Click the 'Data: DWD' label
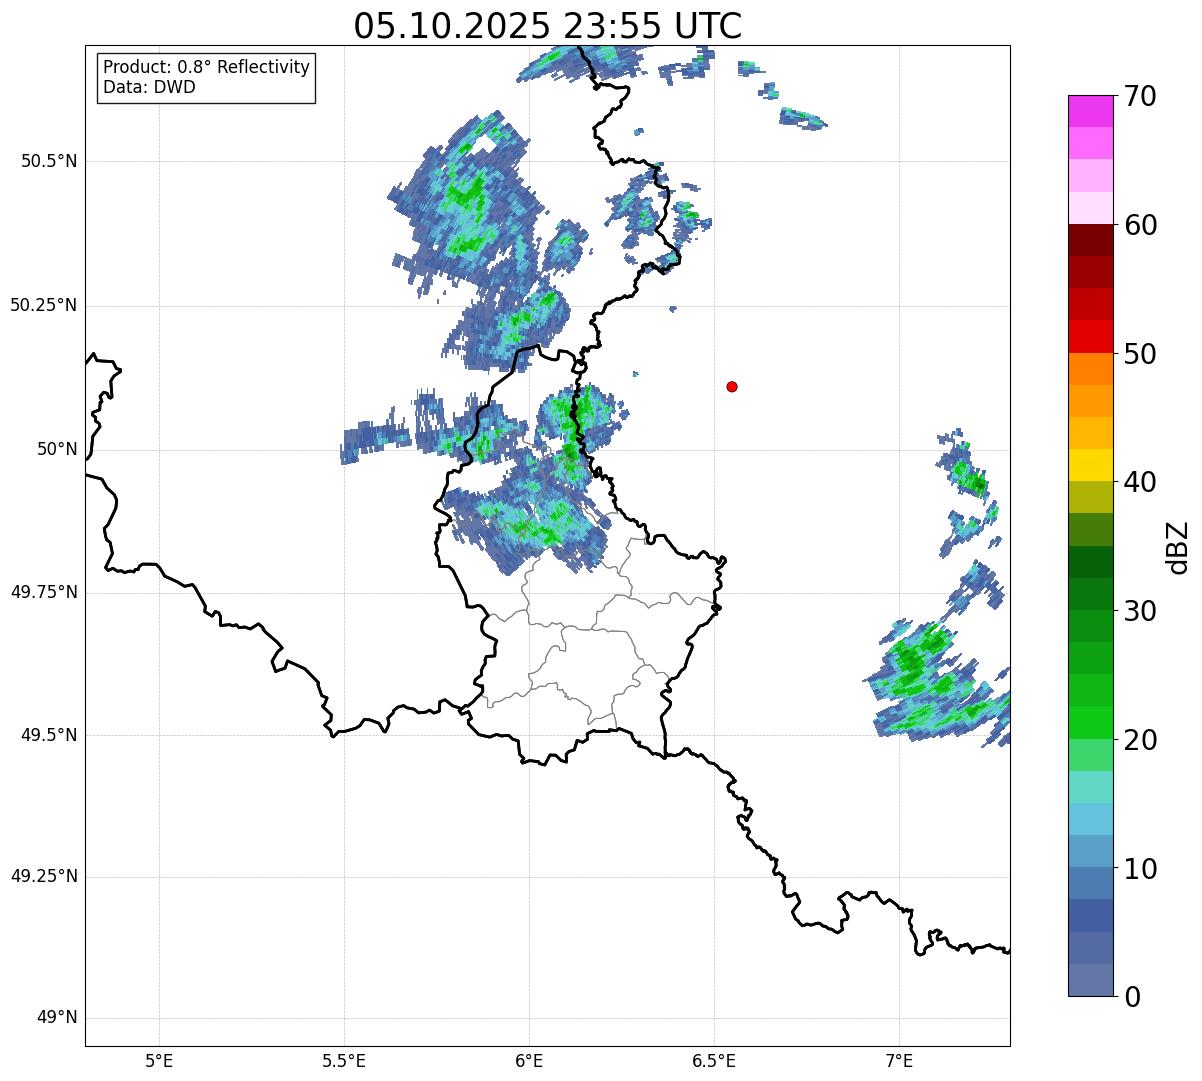1202x1081 pixels. click(x=149, y=87)
